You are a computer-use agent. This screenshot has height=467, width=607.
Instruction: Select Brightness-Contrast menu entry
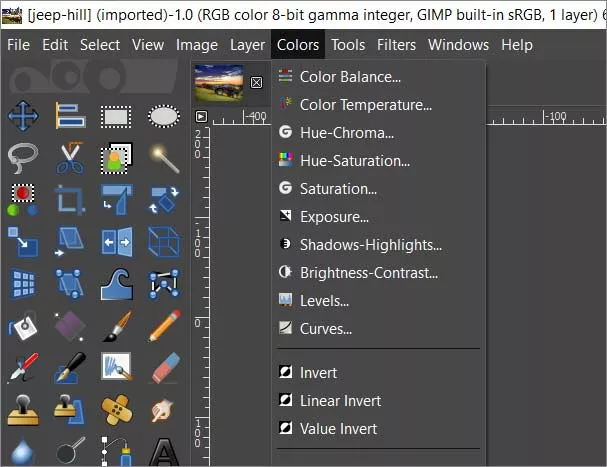tap(368, 273)
